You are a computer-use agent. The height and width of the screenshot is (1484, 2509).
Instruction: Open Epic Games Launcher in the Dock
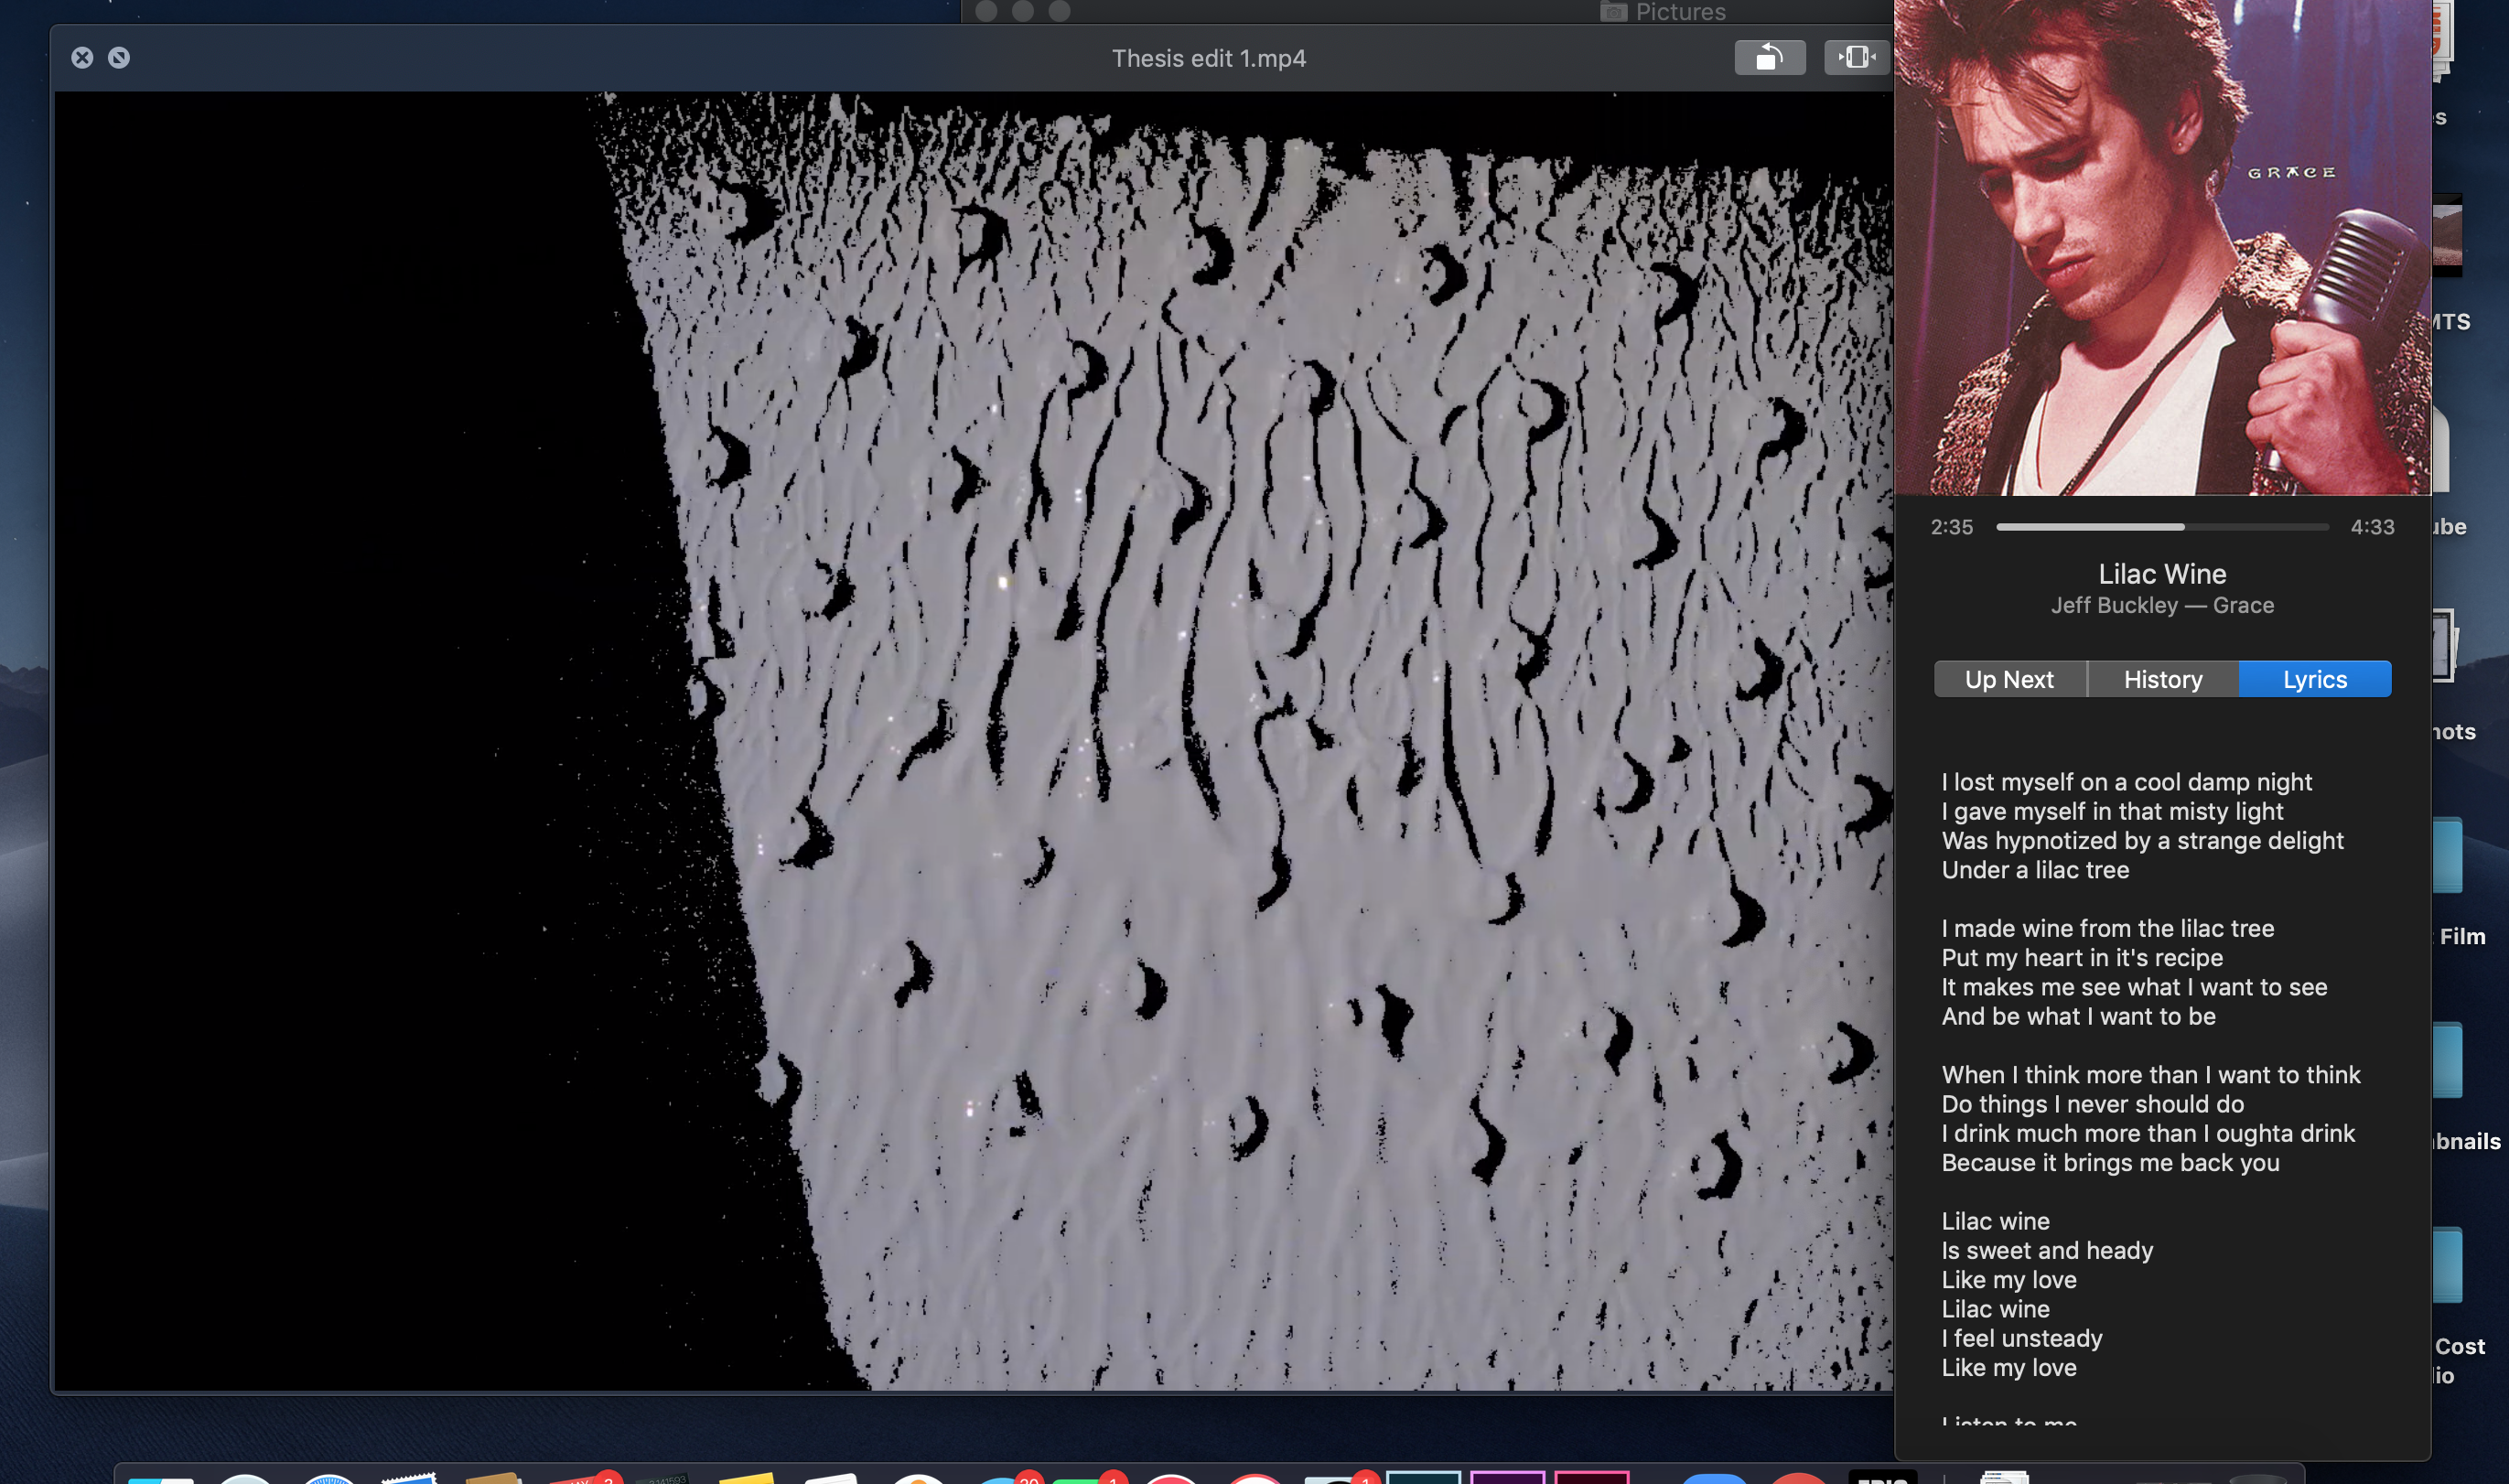pos(1881,1478)
